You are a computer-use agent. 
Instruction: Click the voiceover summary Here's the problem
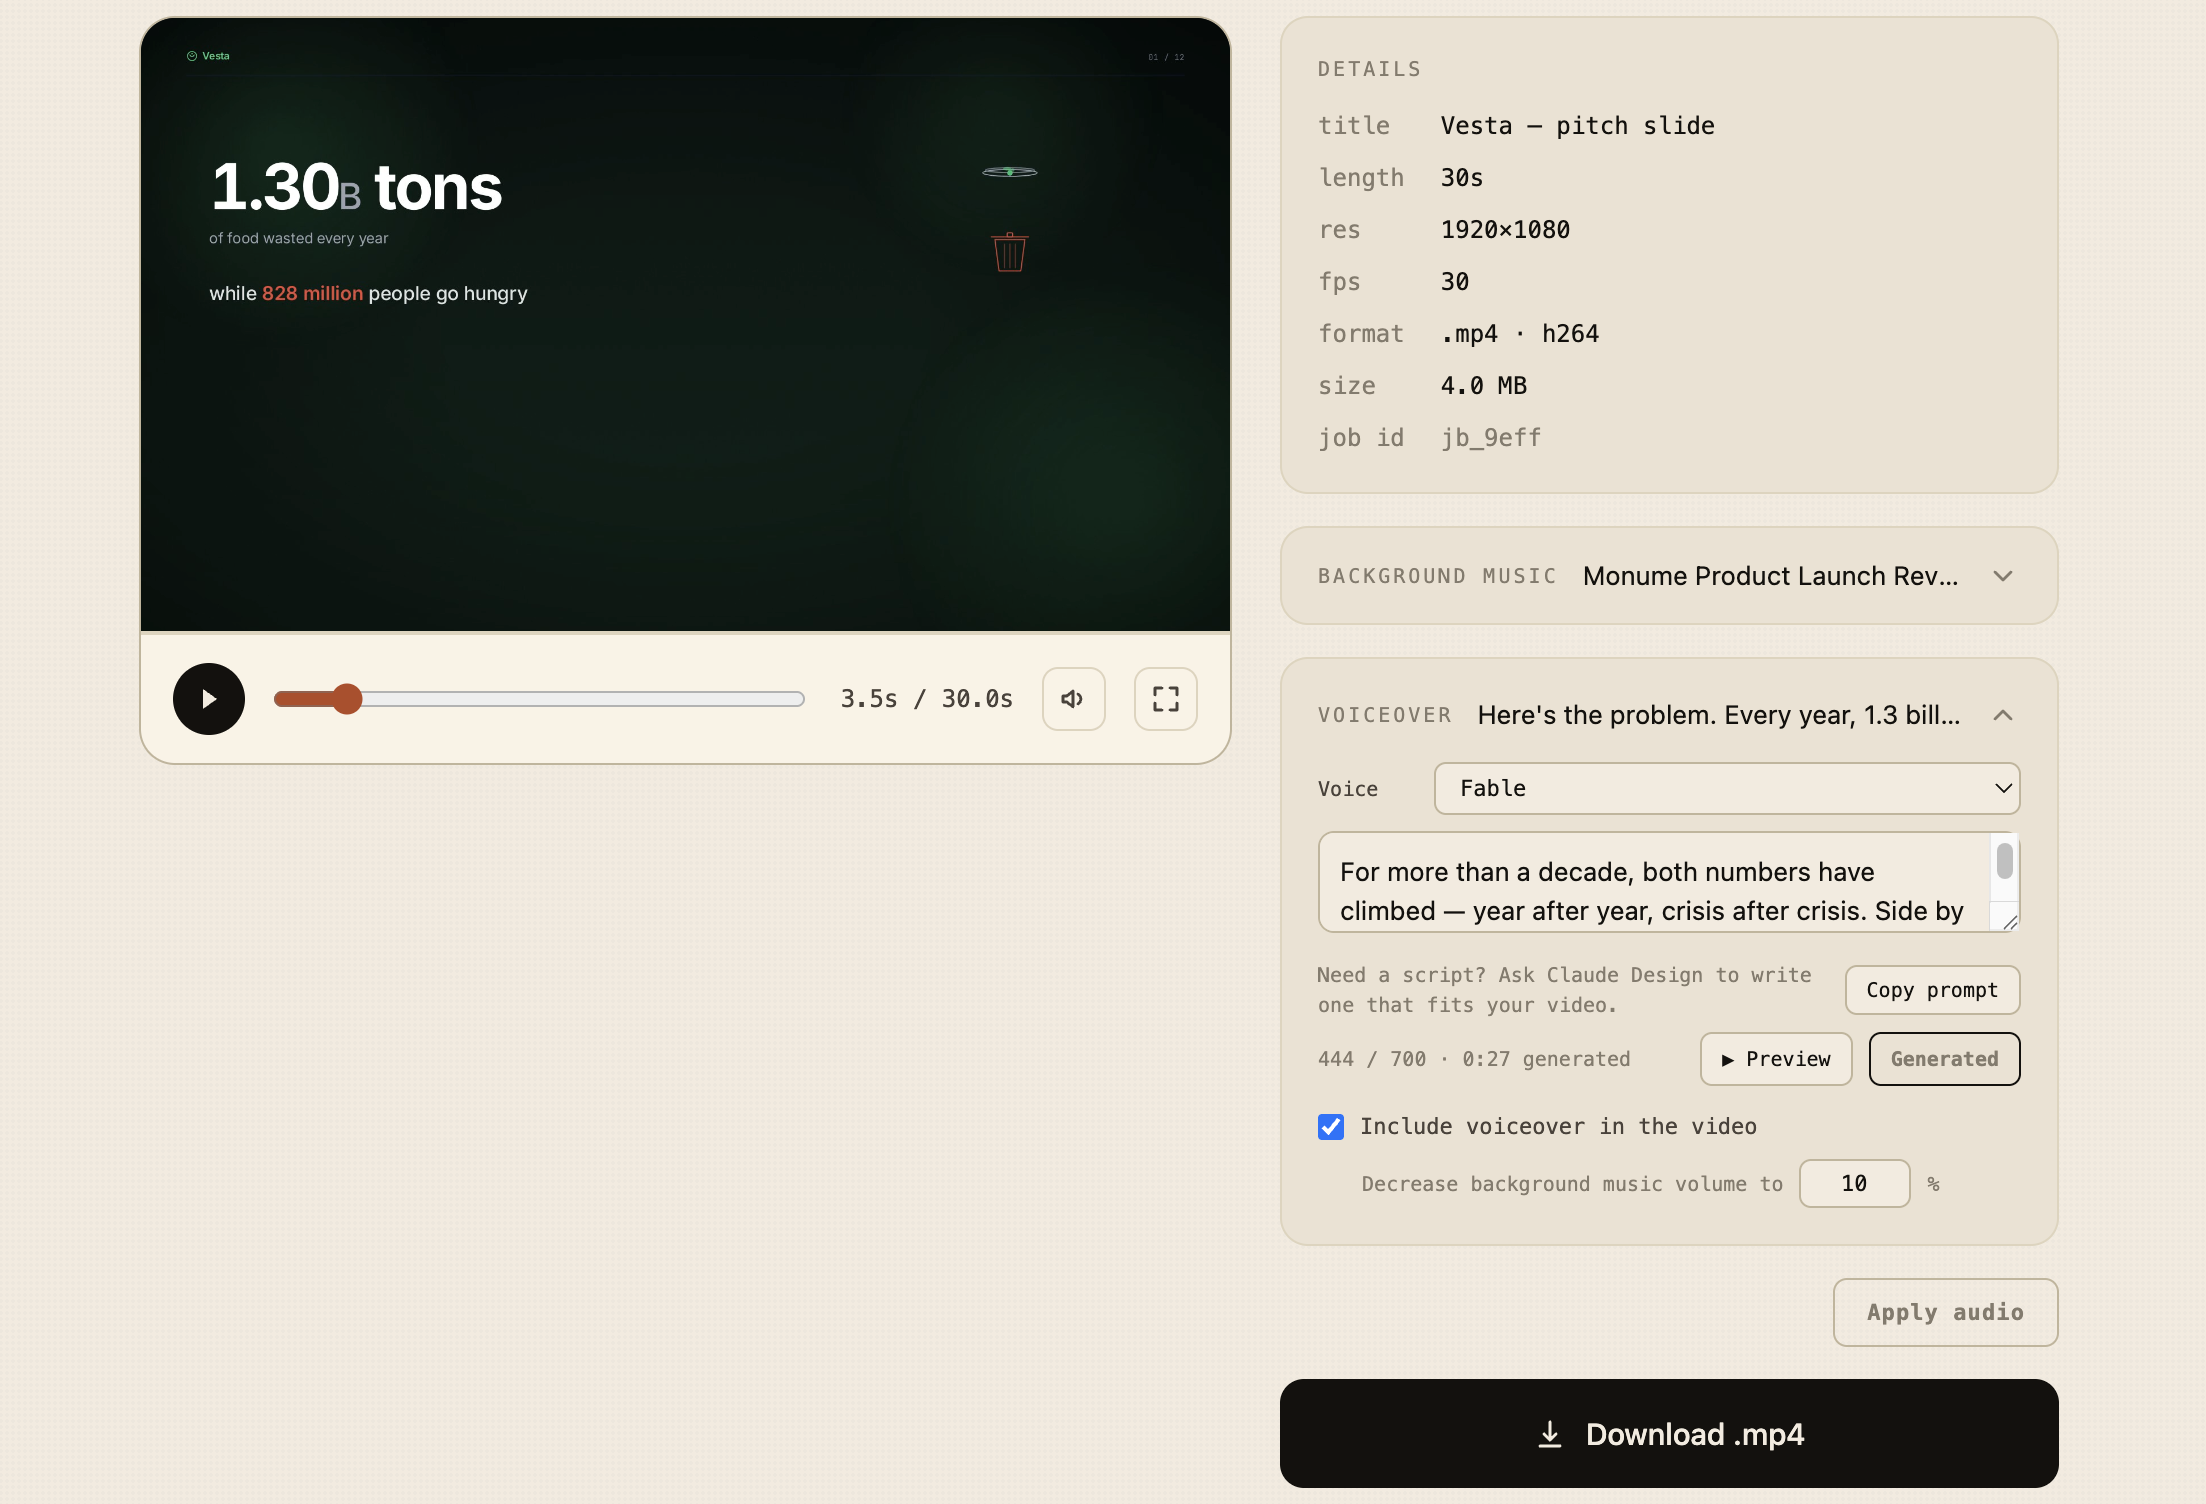1718,715
